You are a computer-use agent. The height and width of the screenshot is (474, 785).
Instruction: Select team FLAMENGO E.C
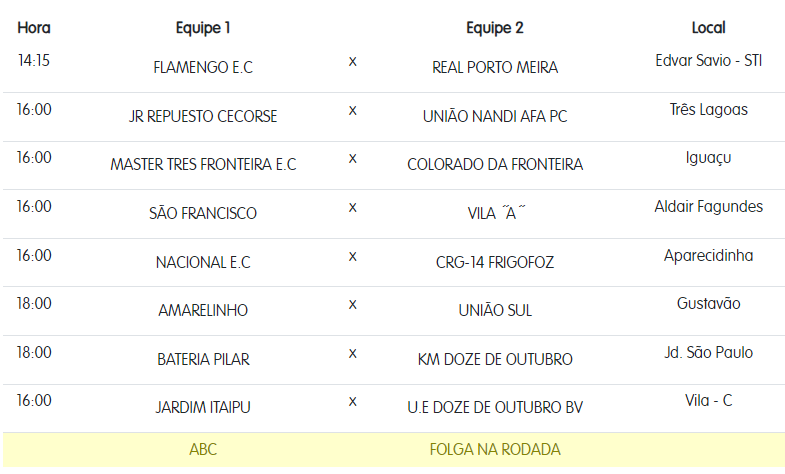tap(203, 68)
